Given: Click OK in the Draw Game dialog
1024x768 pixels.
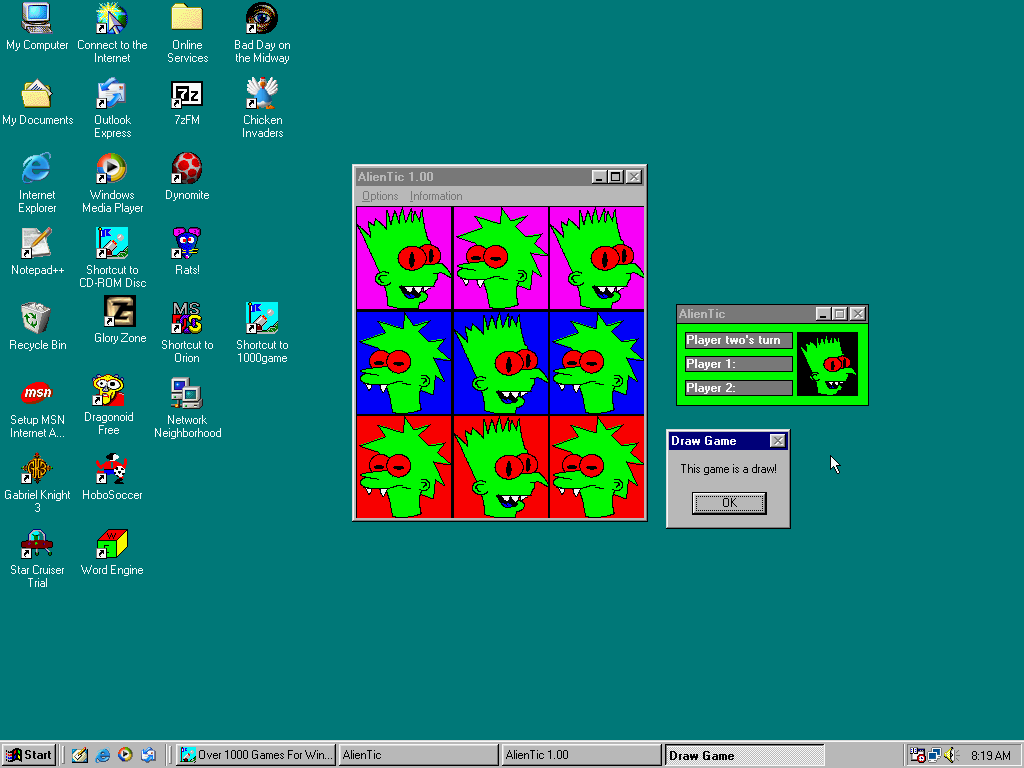Looking at the screenshot, I should pos(729,503).
